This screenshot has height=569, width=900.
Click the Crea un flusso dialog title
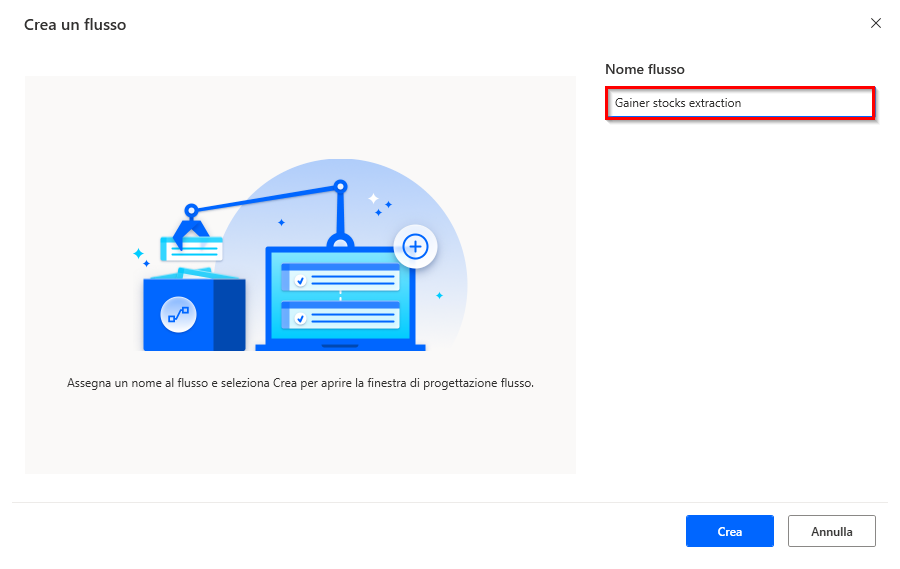pyautogui.click(x=75, y=25)
